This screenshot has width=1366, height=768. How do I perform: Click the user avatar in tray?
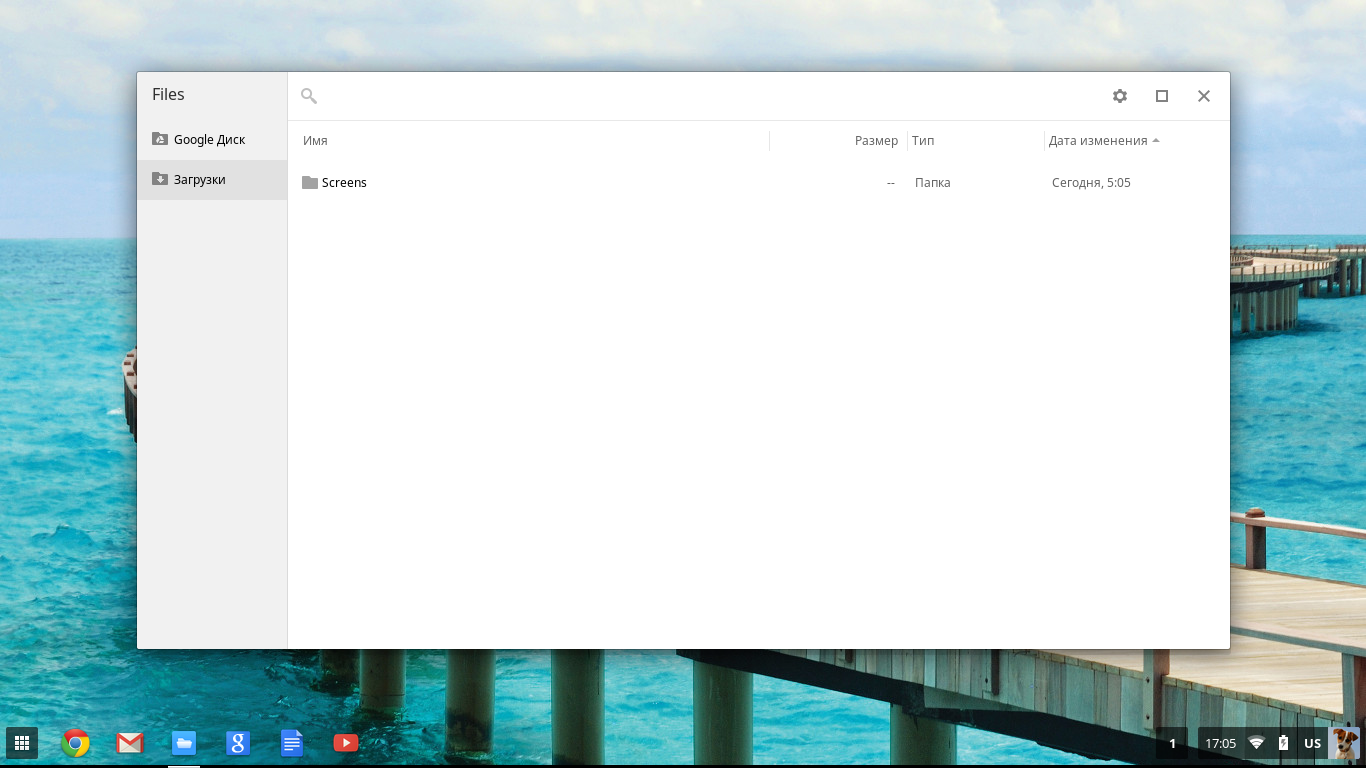1344,743
